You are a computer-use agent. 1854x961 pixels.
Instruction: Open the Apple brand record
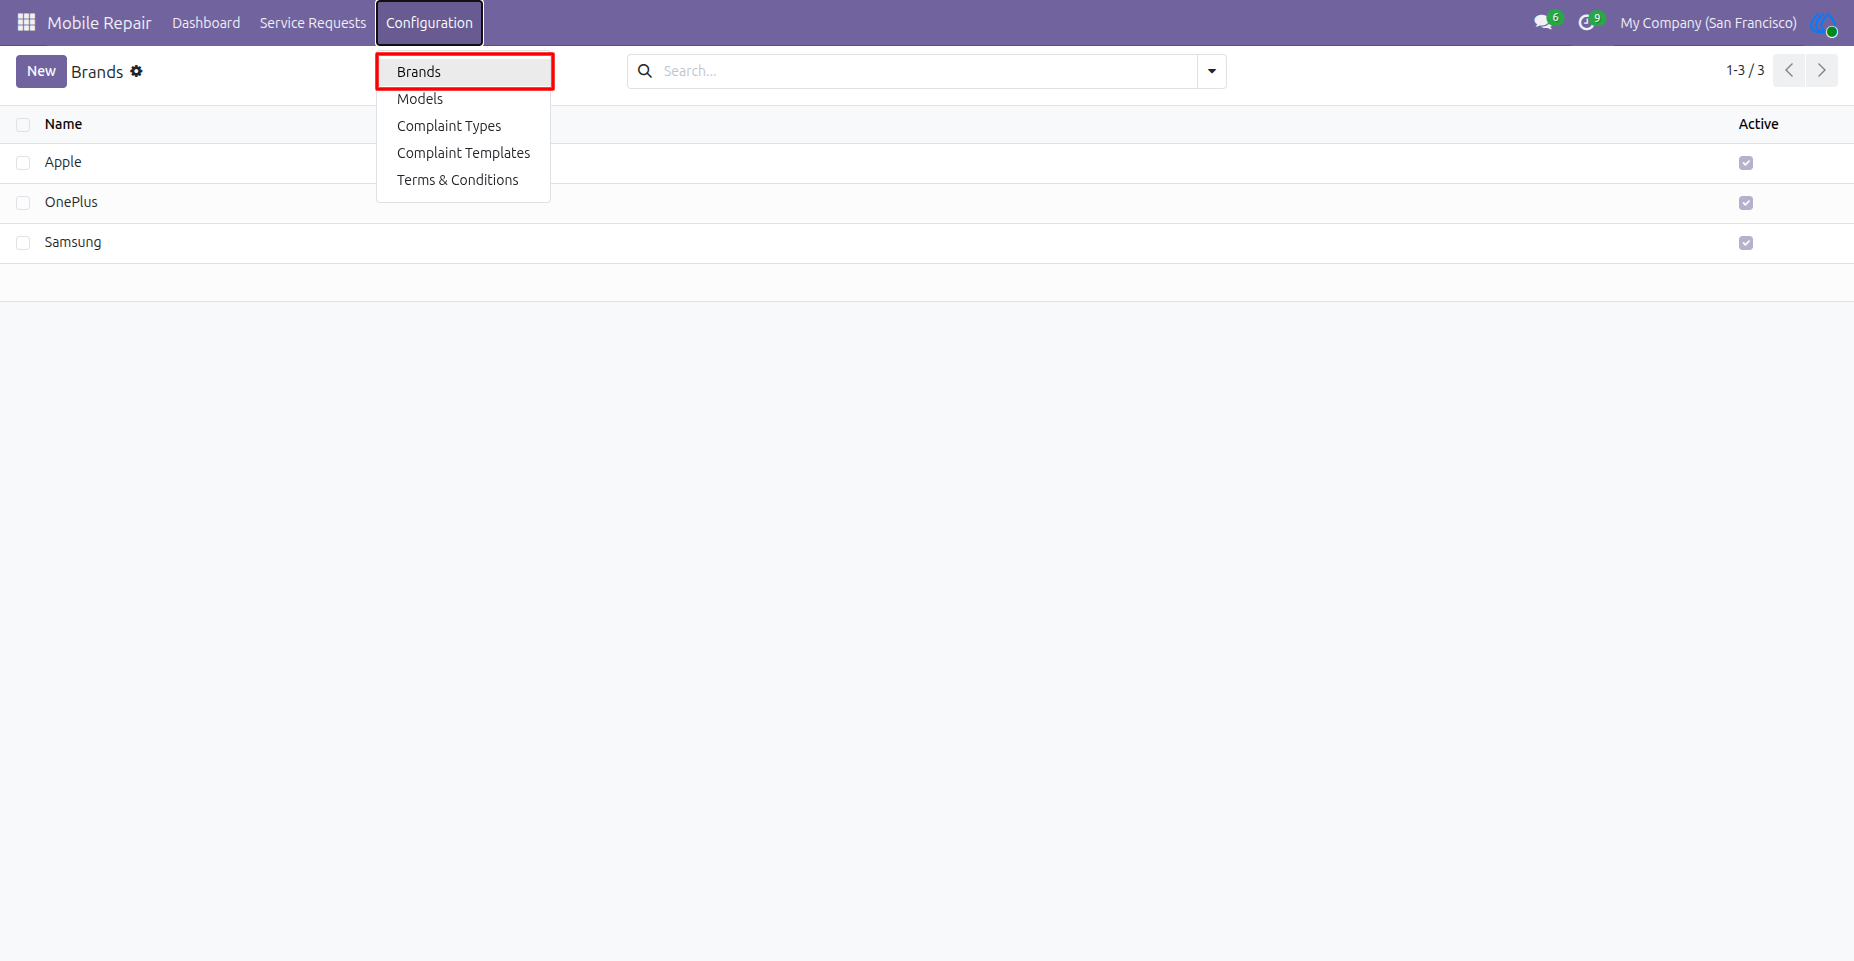[x=63, y=162]
